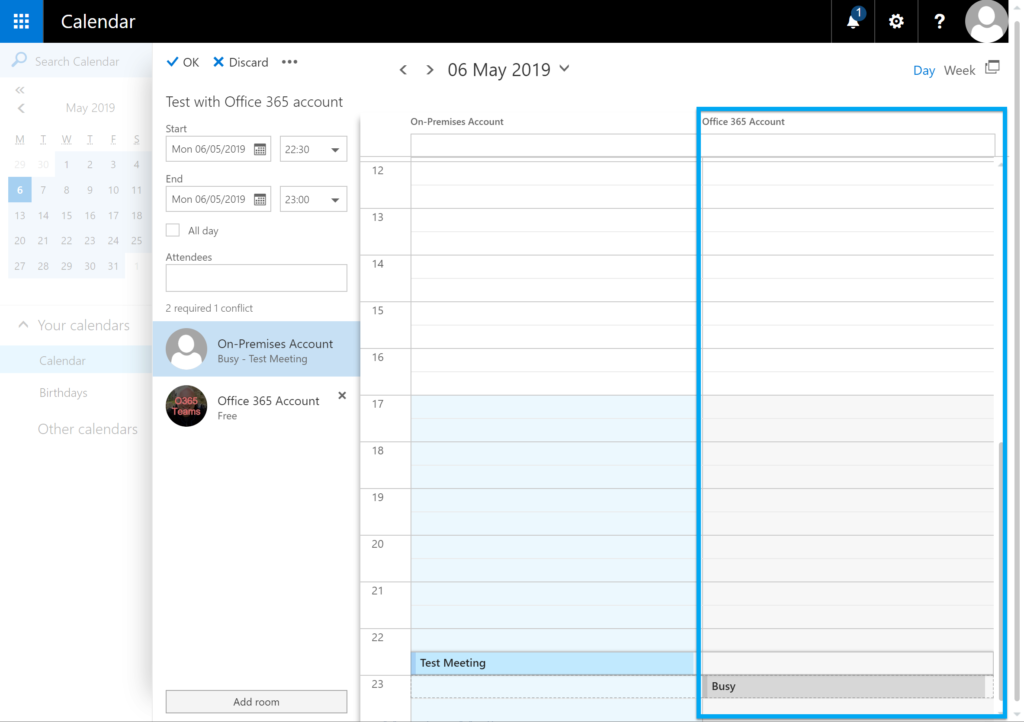Select day 6 in the mini calendar
1024x722 pixels.
click(20, 190)
